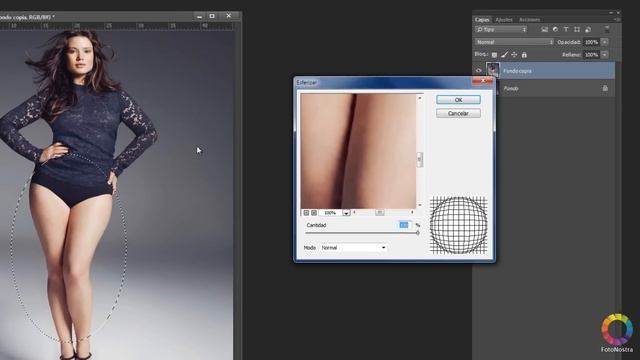Click the Opacidad 100% field
640x360 pixels.
point(591,42)
